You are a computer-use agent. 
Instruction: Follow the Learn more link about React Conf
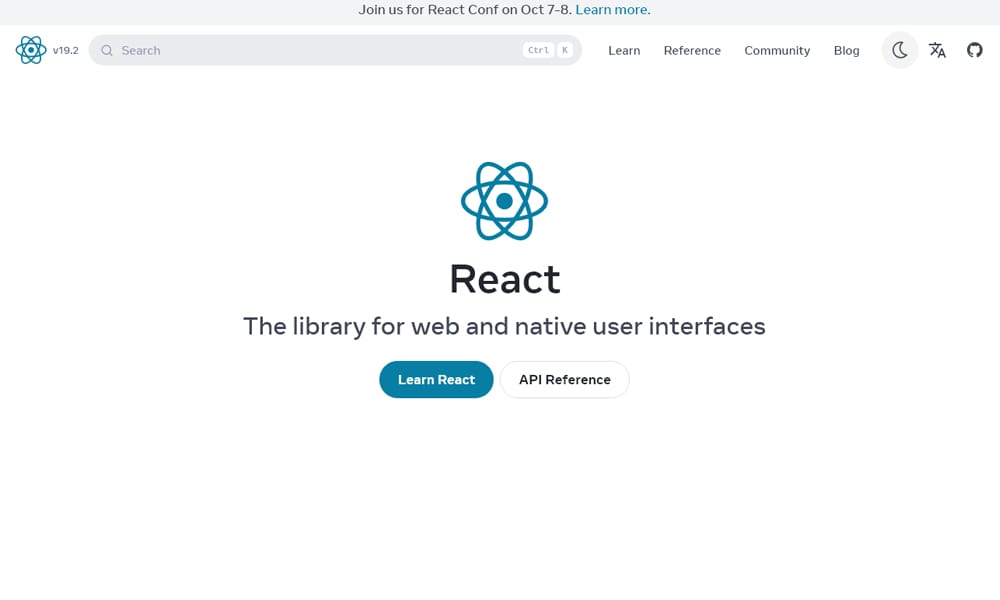point(612,9)
